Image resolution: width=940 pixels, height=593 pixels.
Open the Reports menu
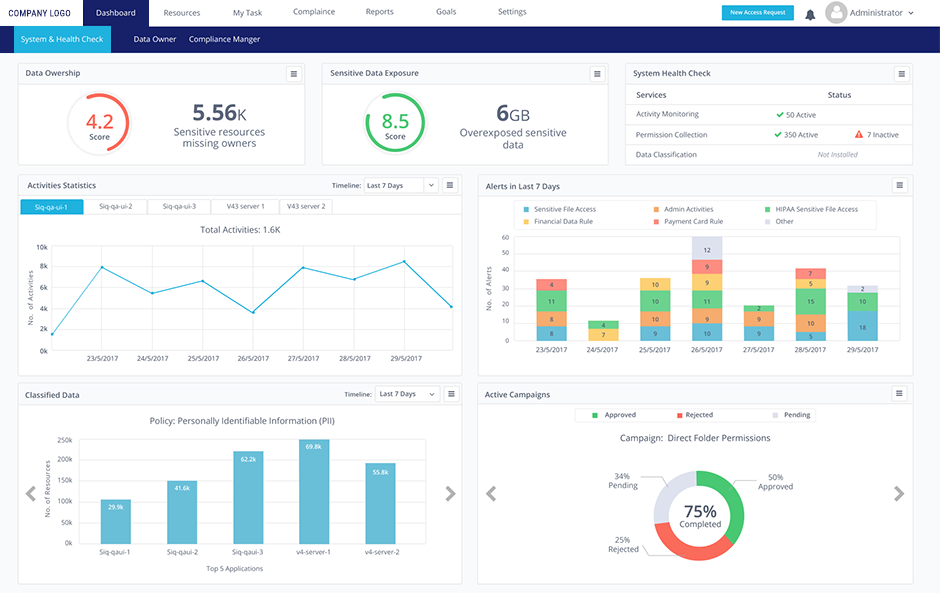[379, 12]
